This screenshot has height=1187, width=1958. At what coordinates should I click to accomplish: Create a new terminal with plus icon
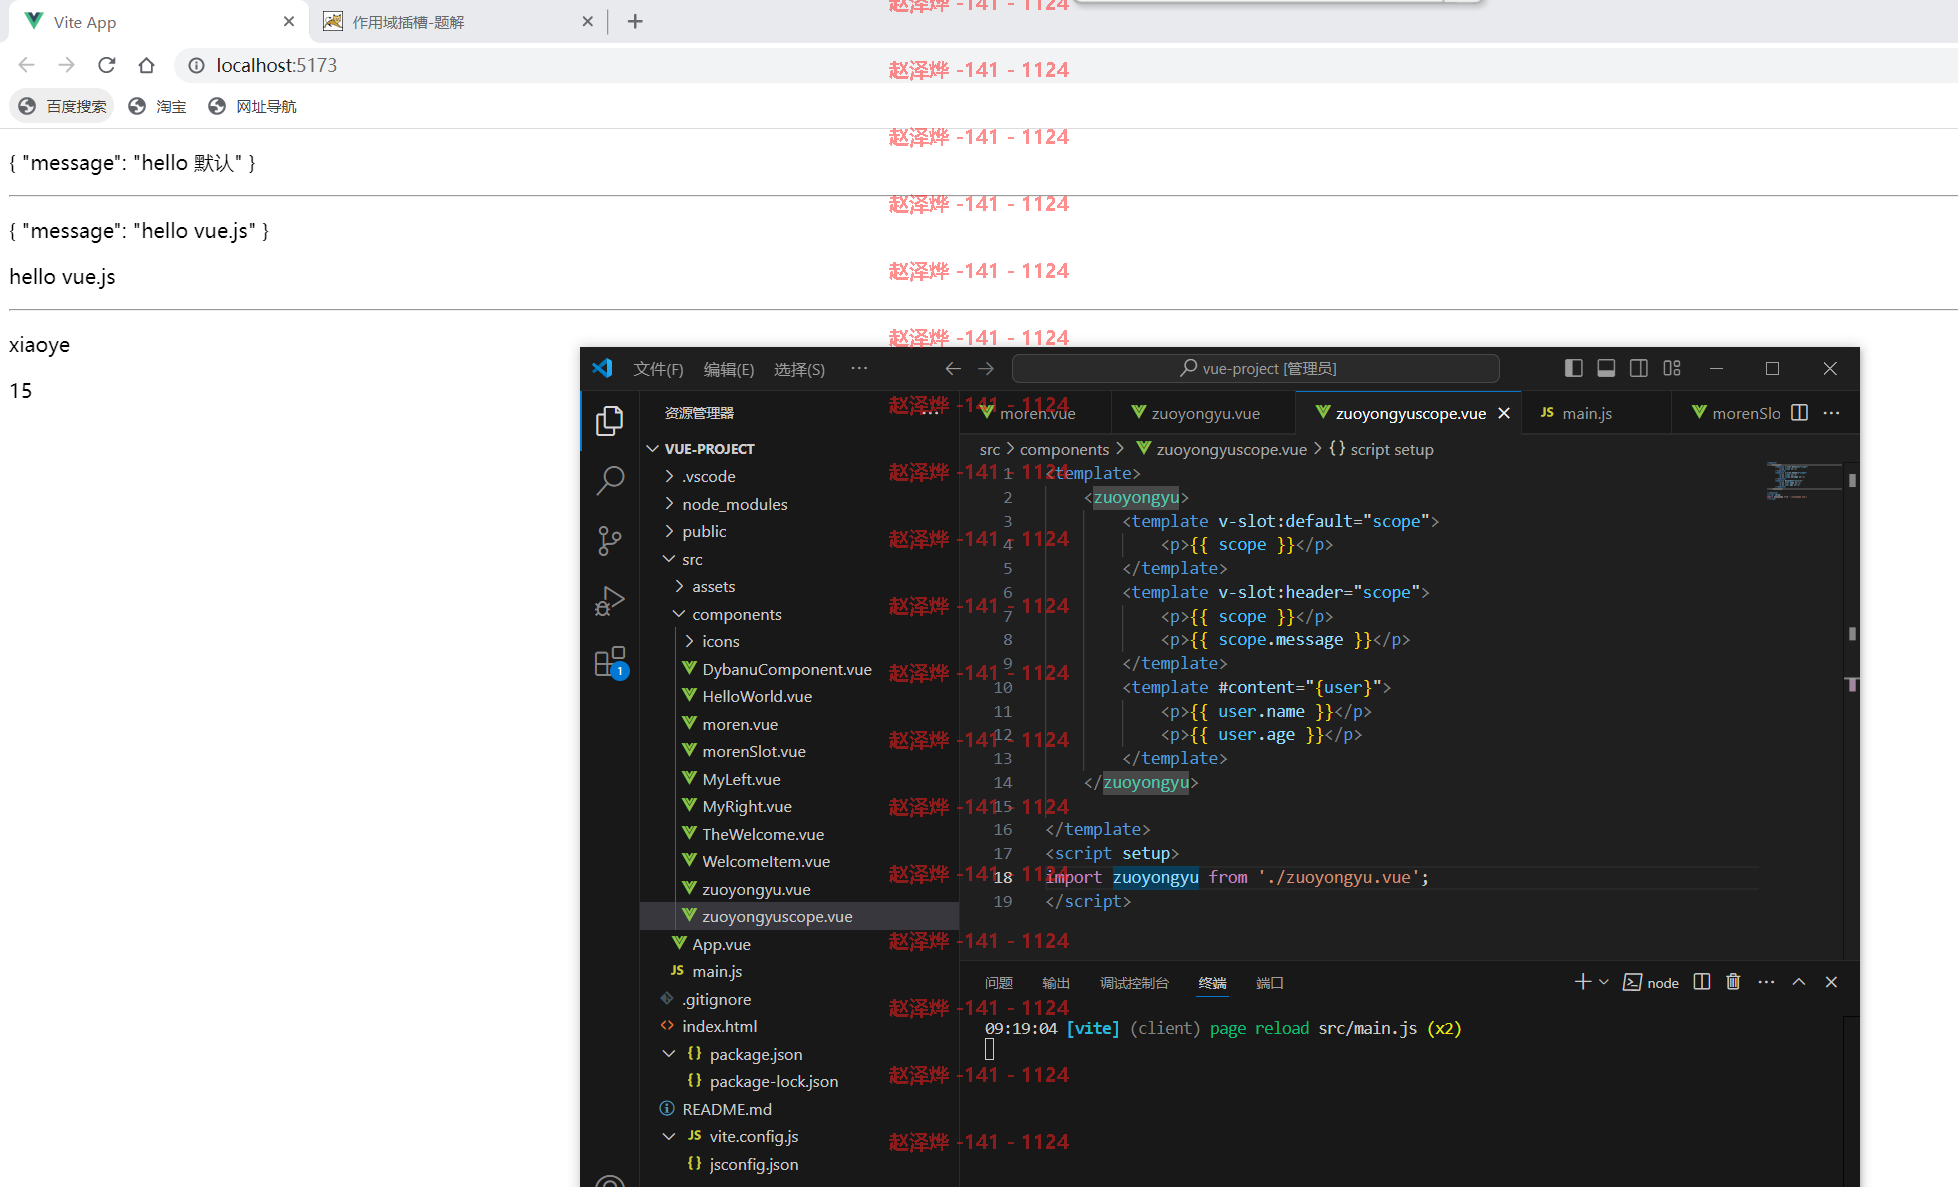1582,982
